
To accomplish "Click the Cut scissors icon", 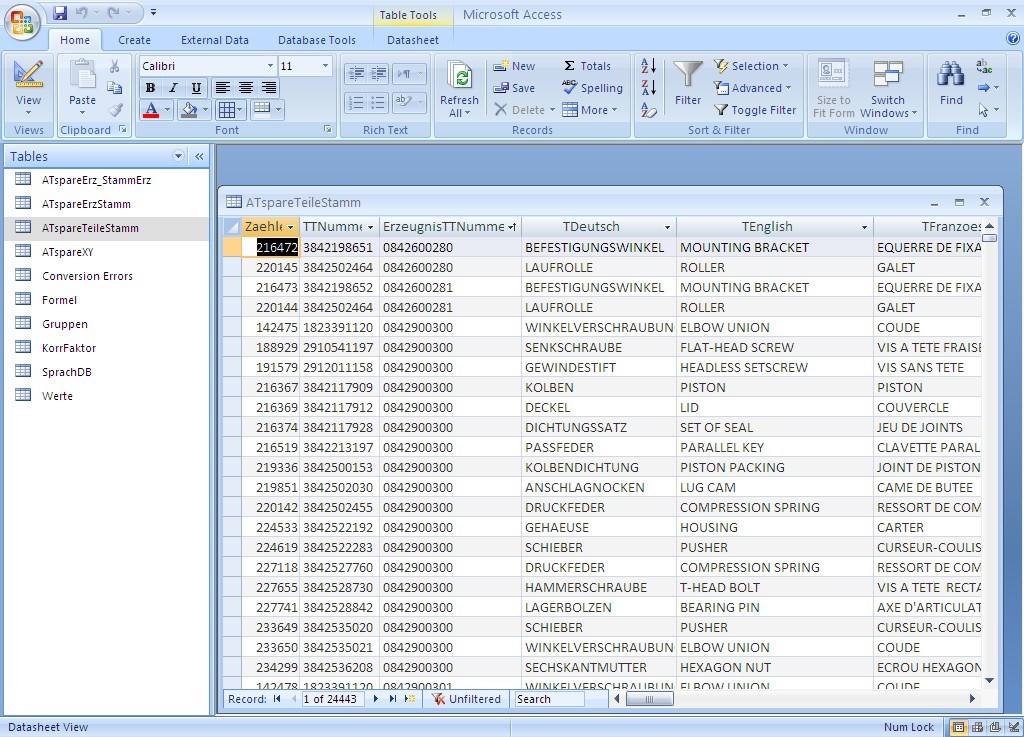I will [114, 67].
